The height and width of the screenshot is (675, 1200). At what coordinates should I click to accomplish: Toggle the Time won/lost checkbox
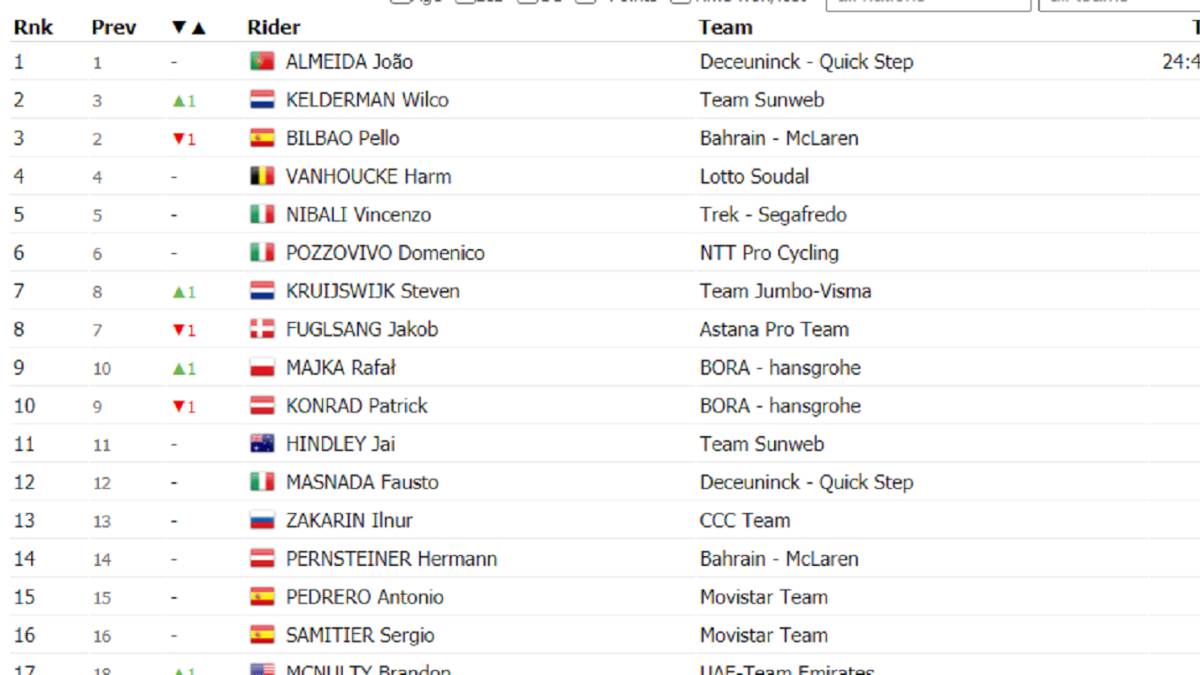click(x=680, y=1)
